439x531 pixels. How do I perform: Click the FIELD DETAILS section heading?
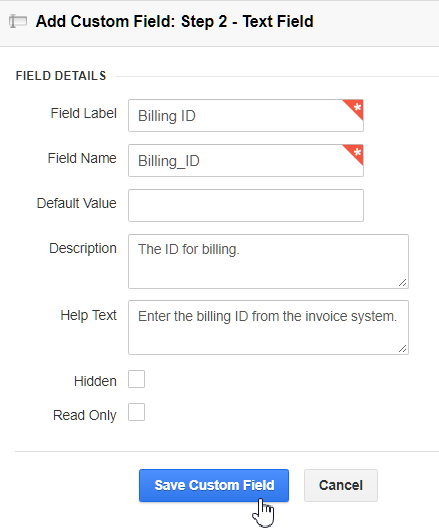[61, 76]
